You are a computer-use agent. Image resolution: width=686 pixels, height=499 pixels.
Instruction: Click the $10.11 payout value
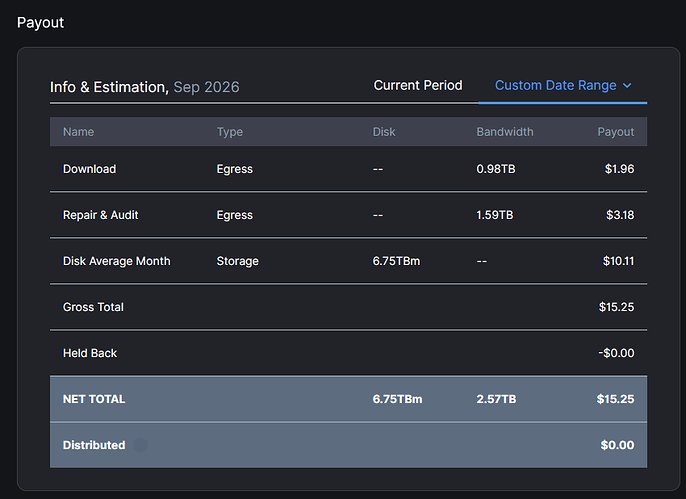[x=618, y=261]
